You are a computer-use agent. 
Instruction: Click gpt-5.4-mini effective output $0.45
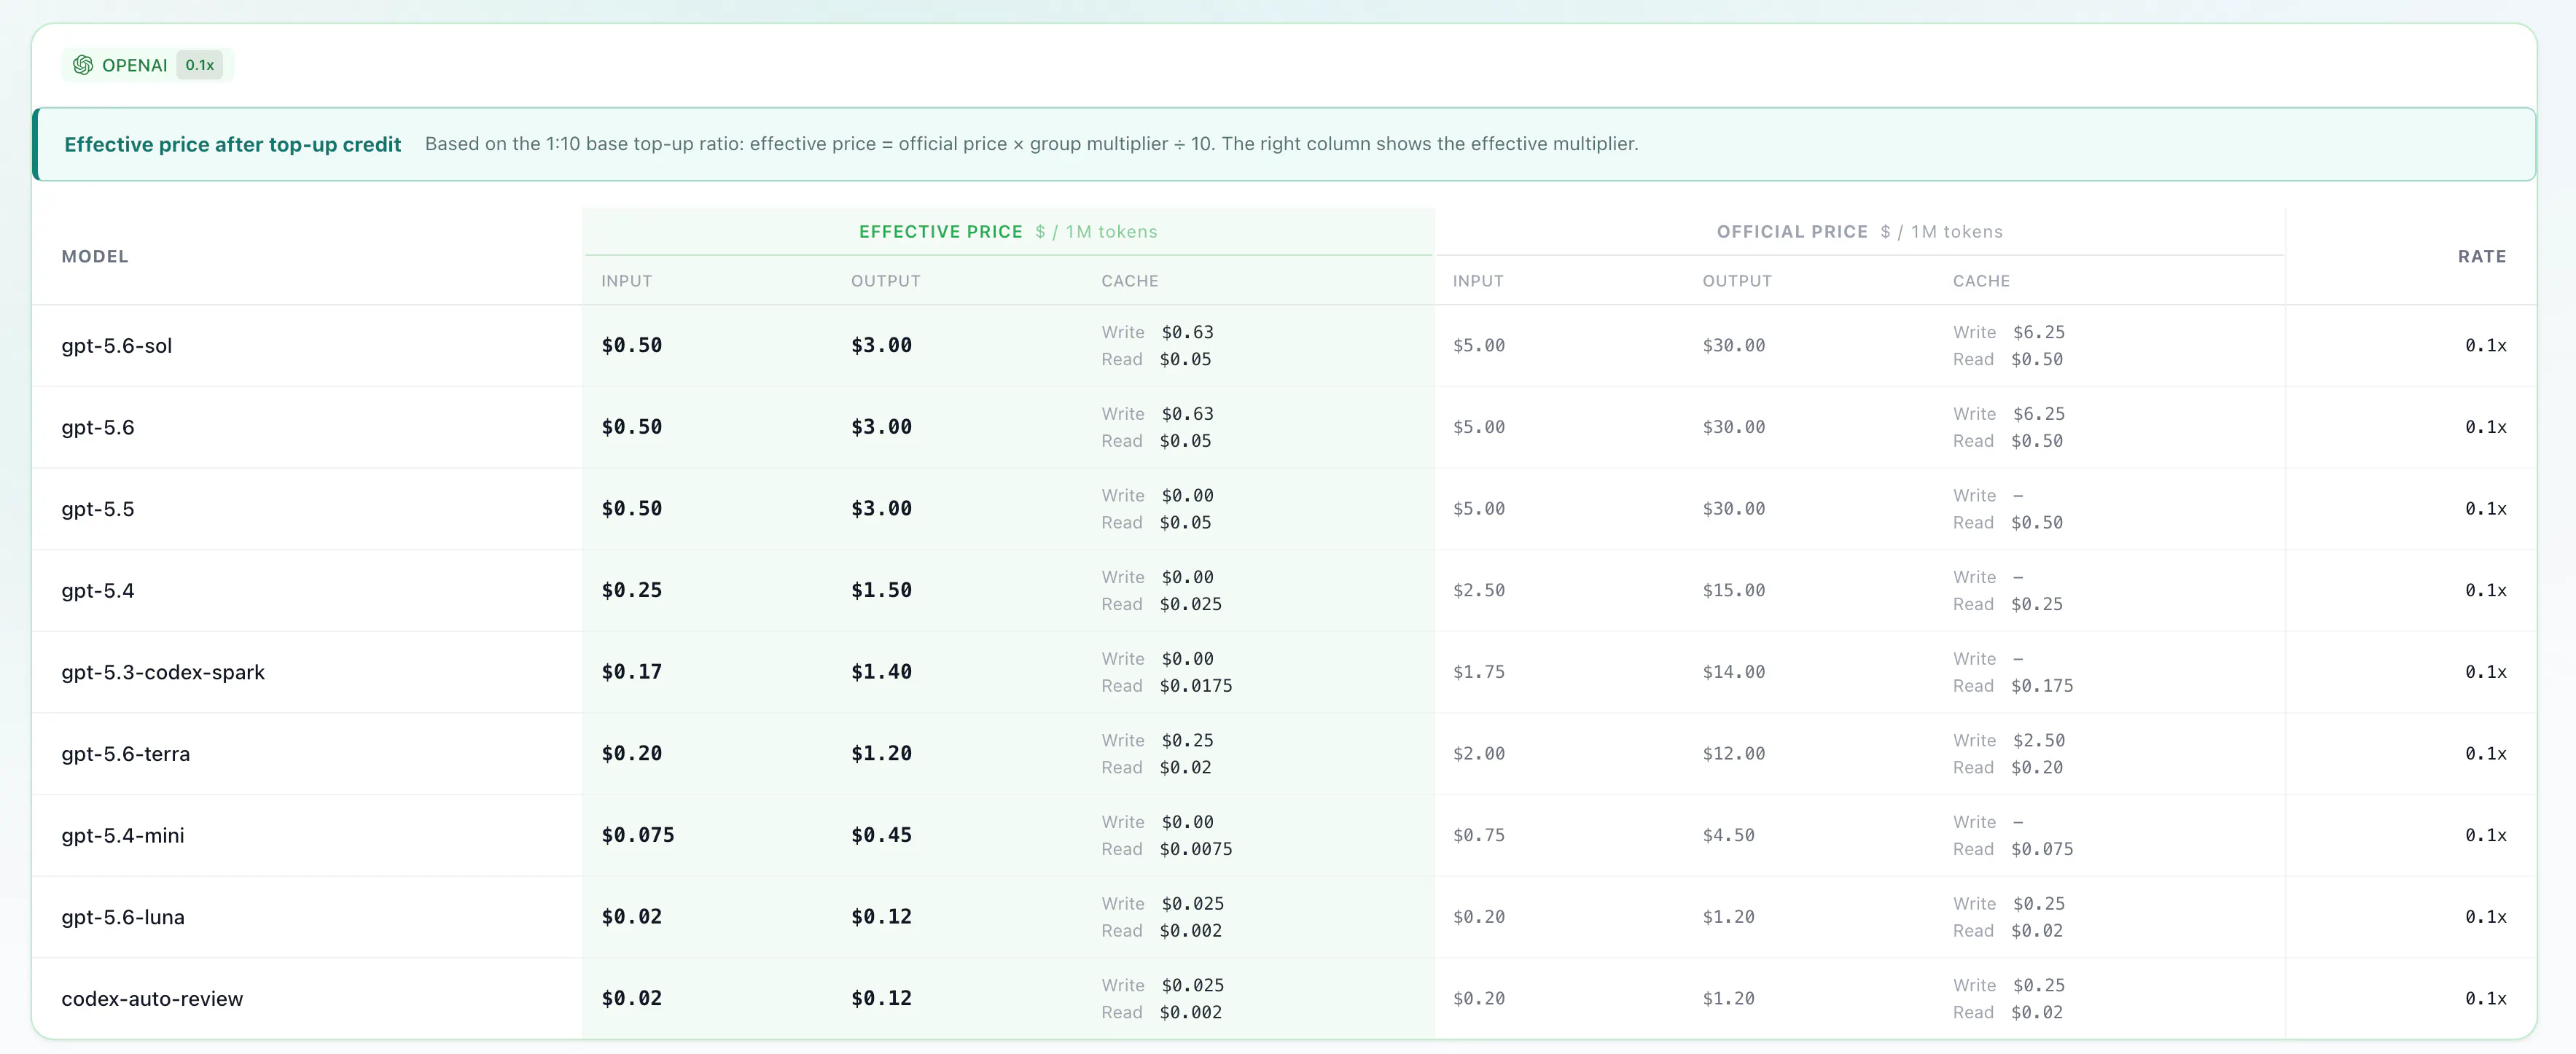coord(882,835)
